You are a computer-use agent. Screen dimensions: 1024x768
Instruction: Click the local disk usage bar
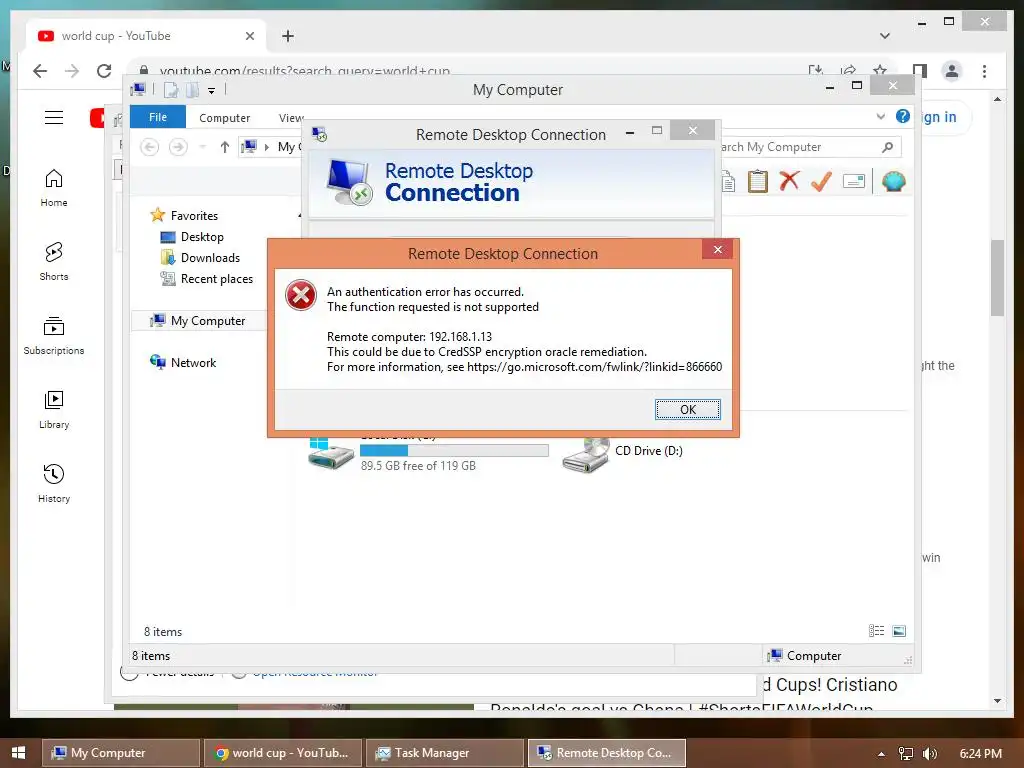tap(454, 451)
